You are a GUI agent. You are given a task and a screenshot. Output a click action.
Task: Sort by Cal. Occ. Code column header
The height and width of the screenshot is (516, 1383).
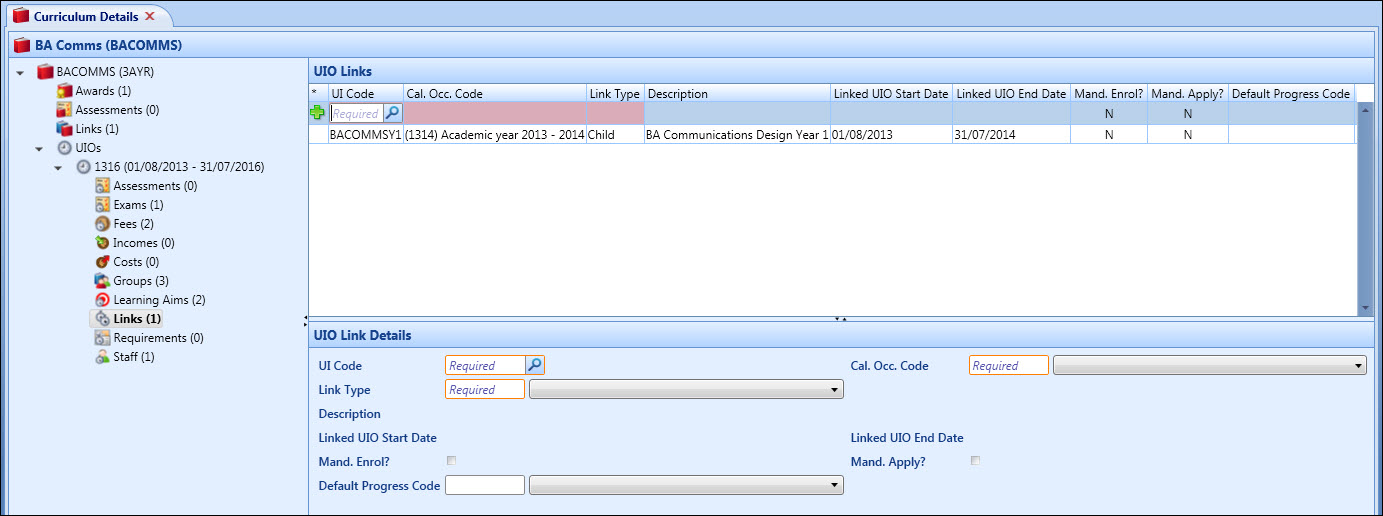[495, 94]
